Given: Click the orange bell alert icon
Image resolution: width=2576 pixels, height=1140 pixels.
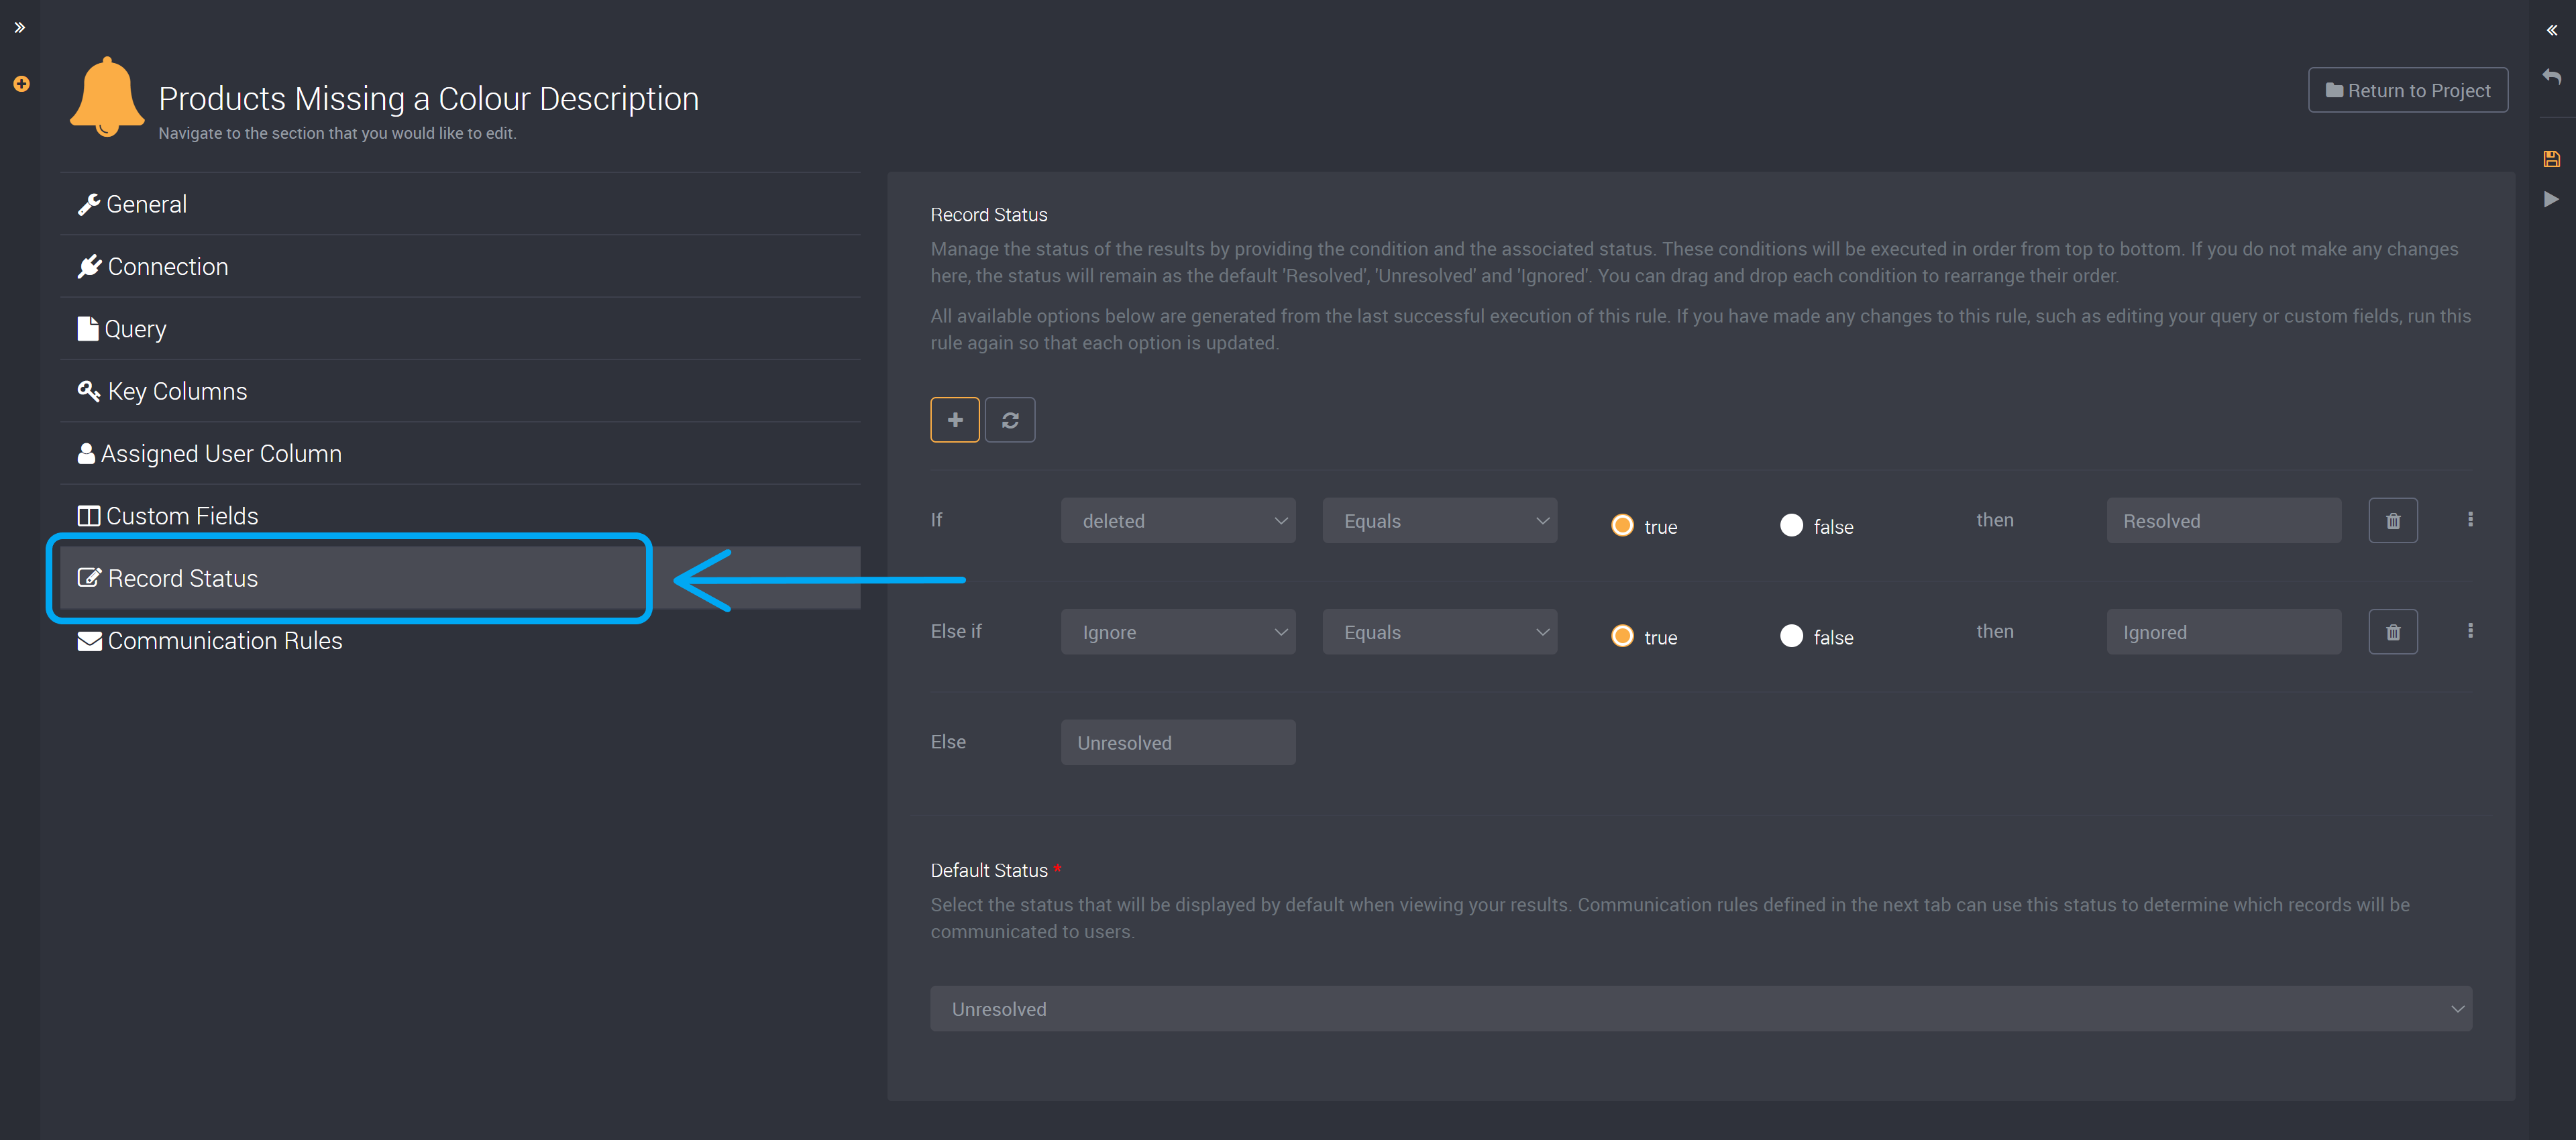Looking at the screenshot, I should 107,97.
